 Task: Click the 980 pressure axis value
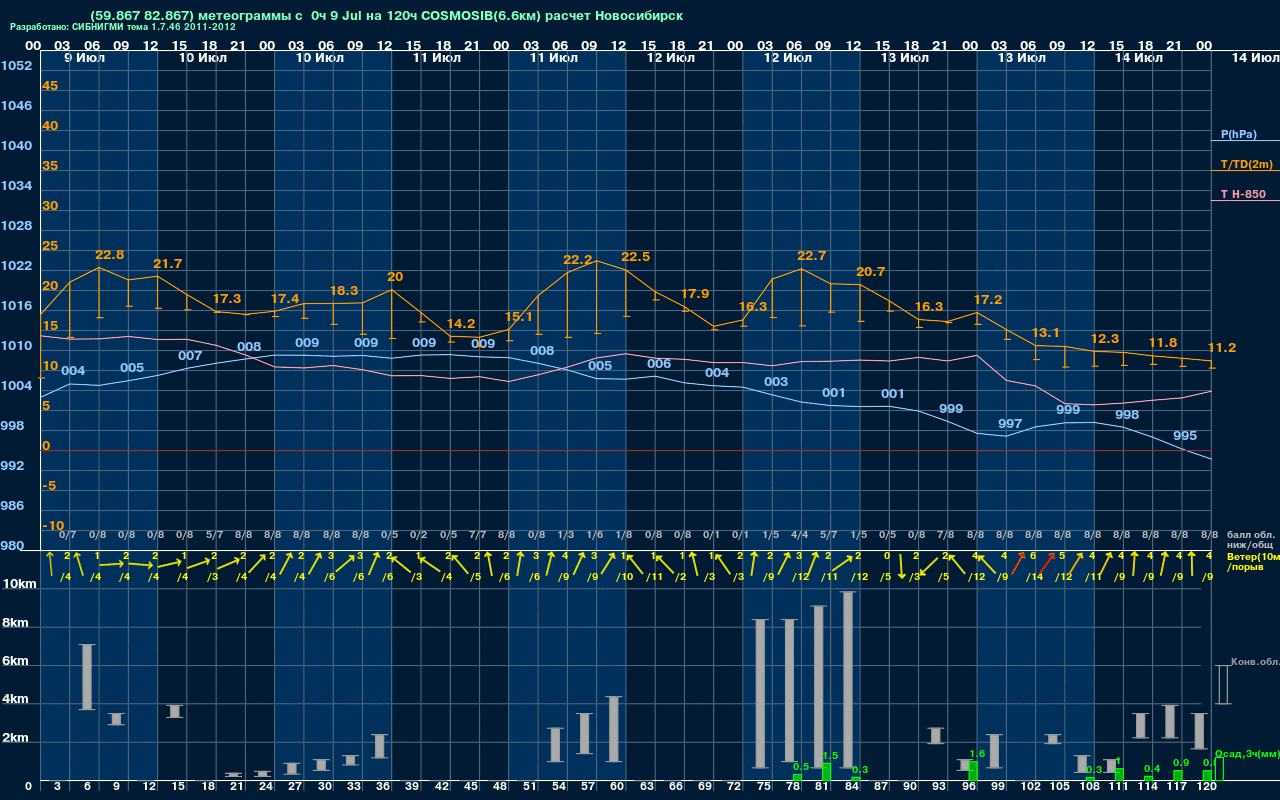pyautogui.click(x=12, y=546)
